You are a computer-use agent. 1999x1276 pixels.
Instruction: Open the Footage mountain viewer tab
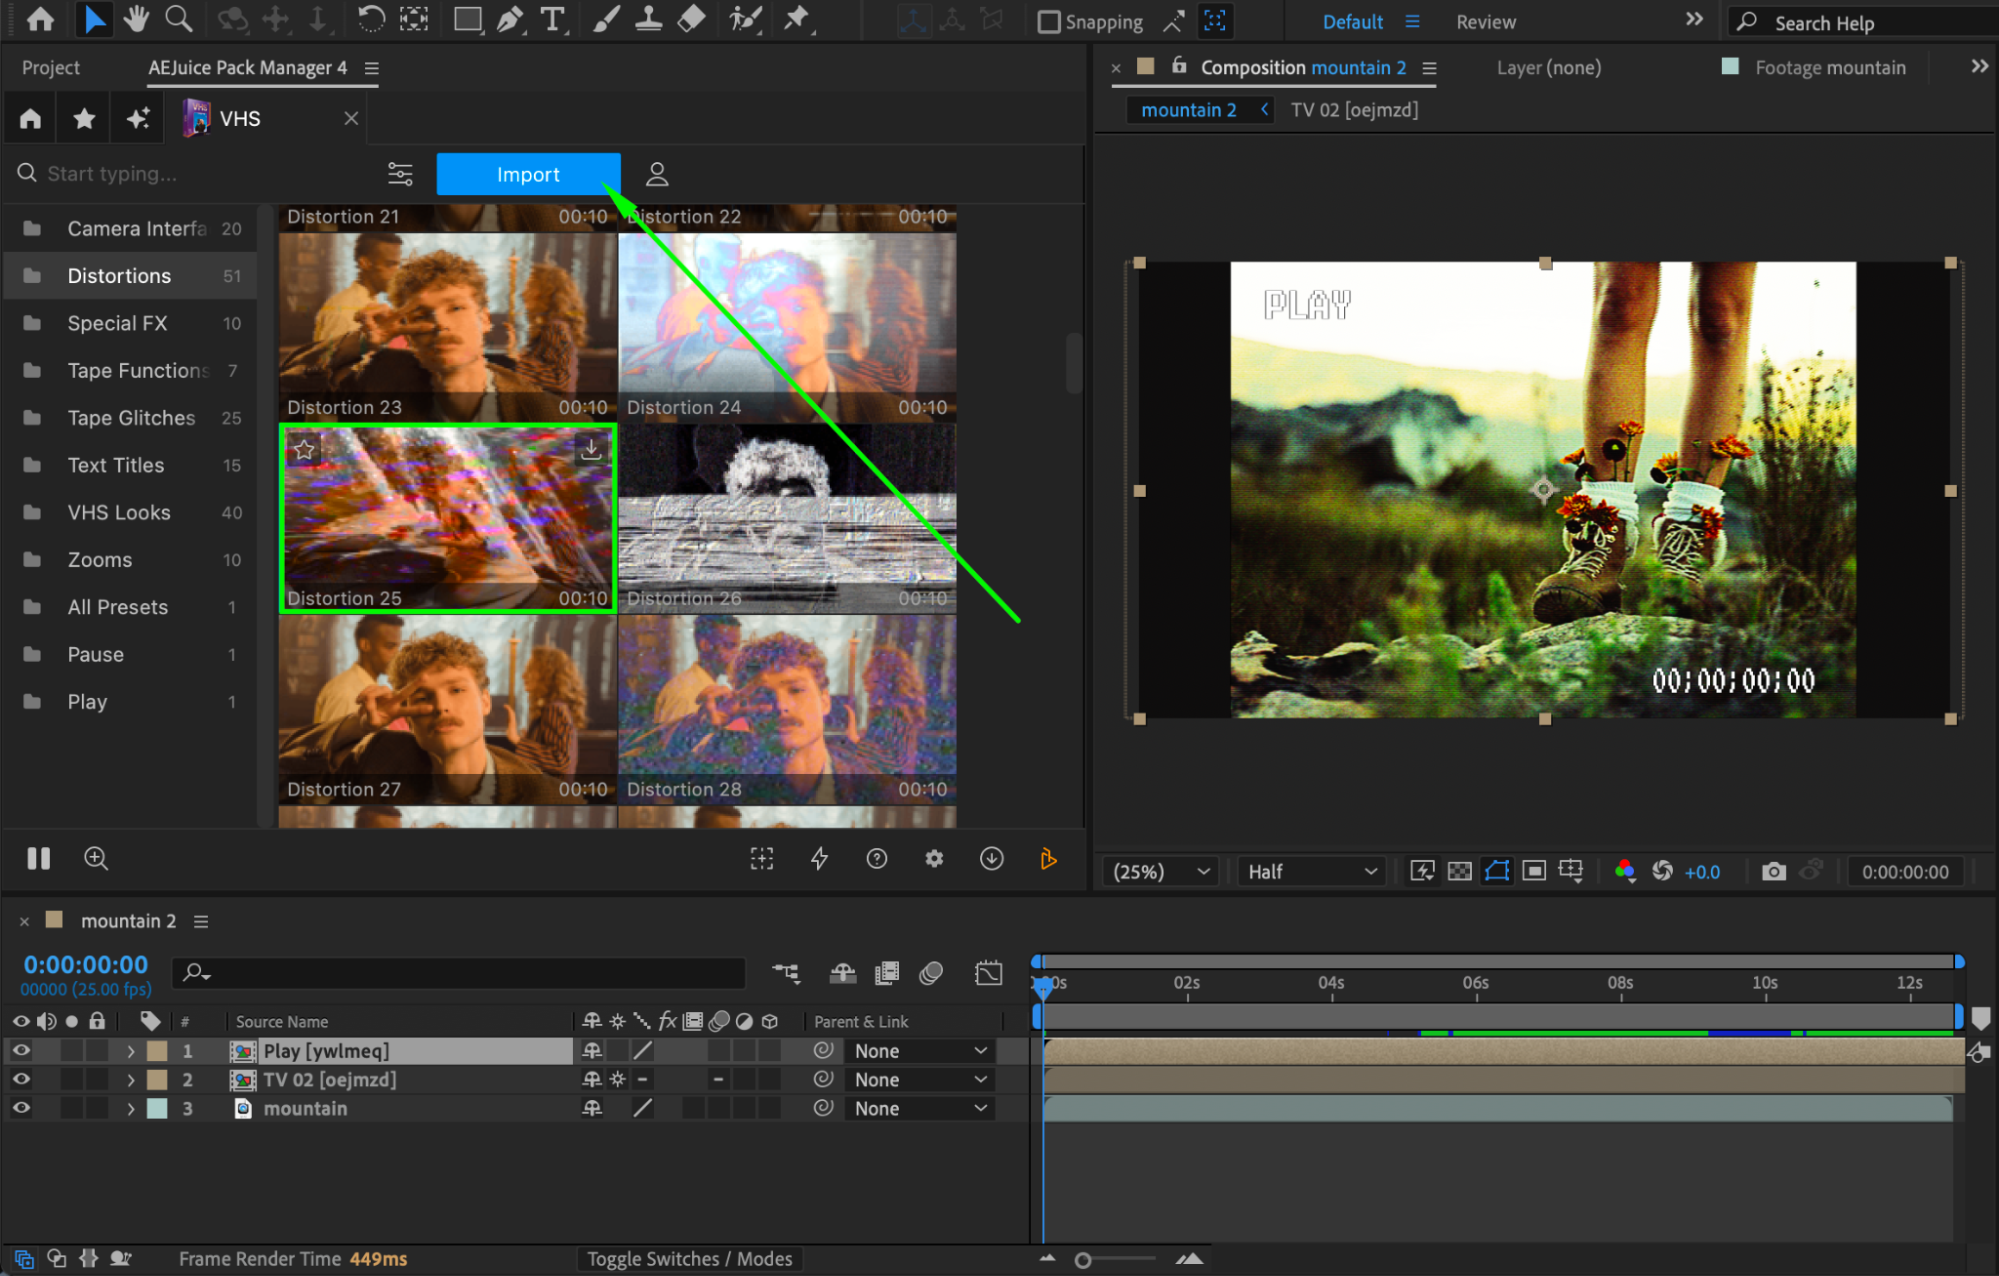(x=1829, y=68)
